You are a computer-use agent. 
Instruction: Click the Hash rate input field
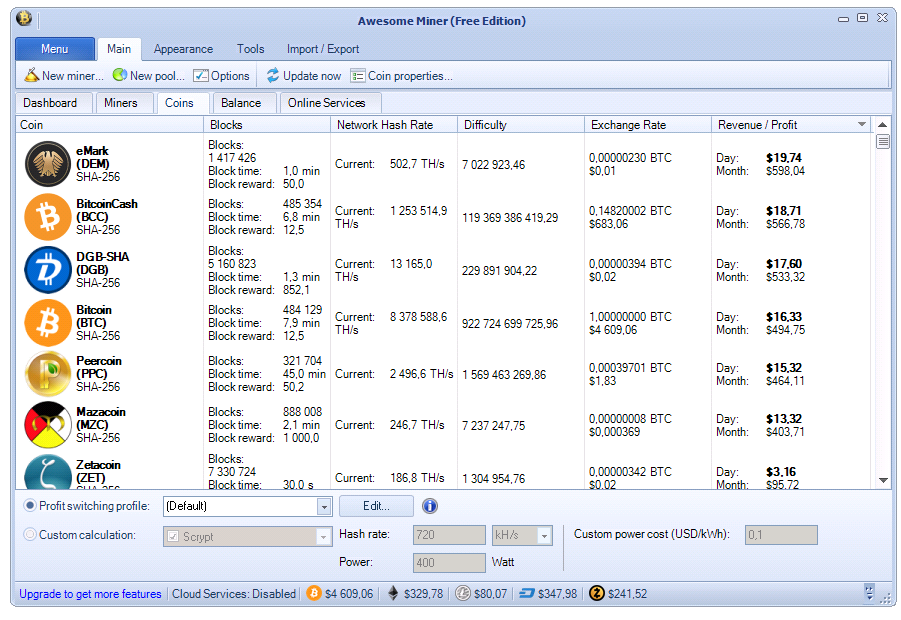tap(448, 536)
